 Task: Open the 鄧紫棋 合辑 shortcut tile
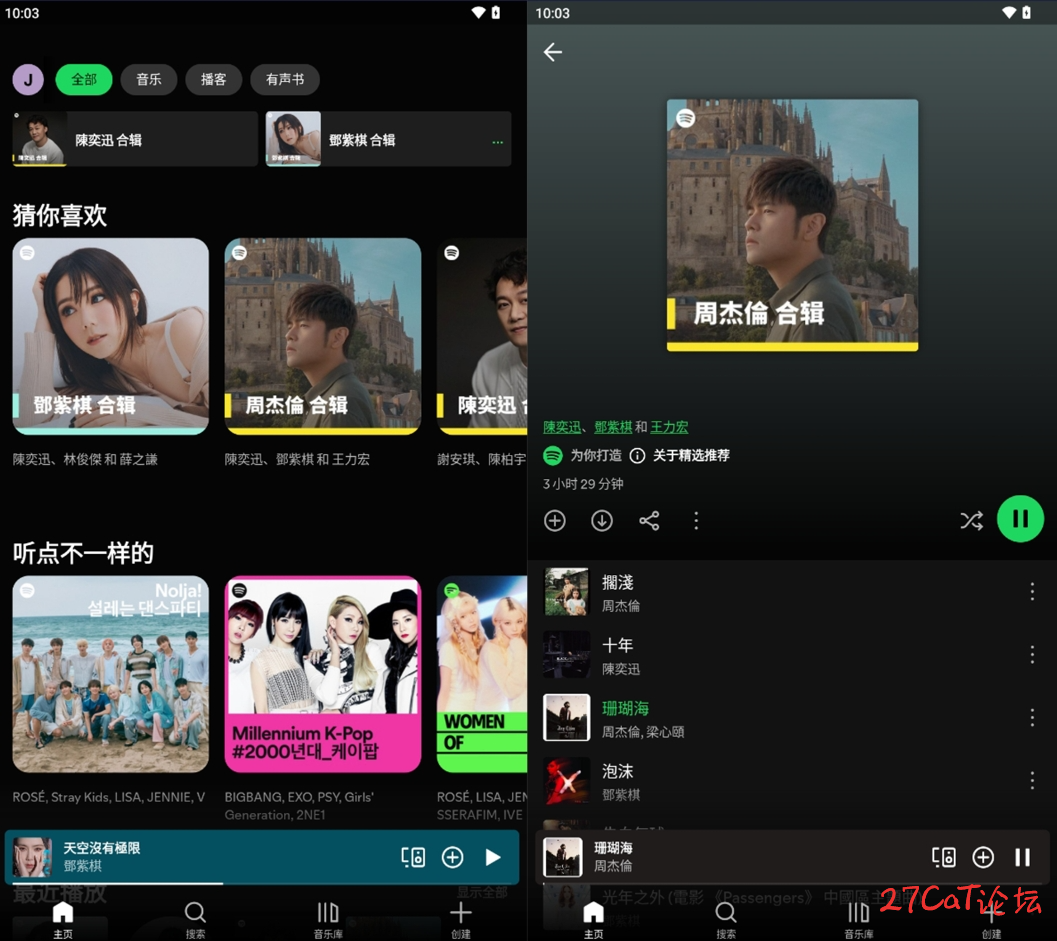pyautogui.click(x=388, y=139)
